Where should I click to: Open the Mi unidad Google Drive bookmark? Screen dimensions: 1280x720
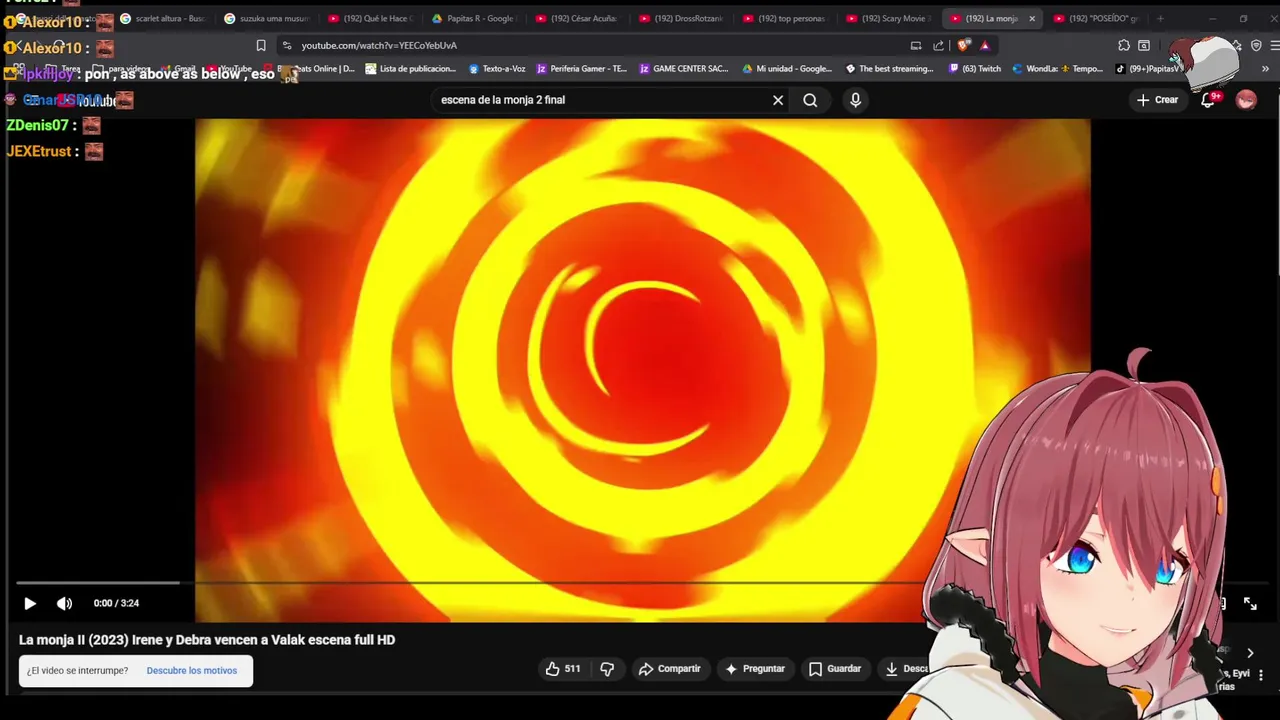(x=787, y=69)
